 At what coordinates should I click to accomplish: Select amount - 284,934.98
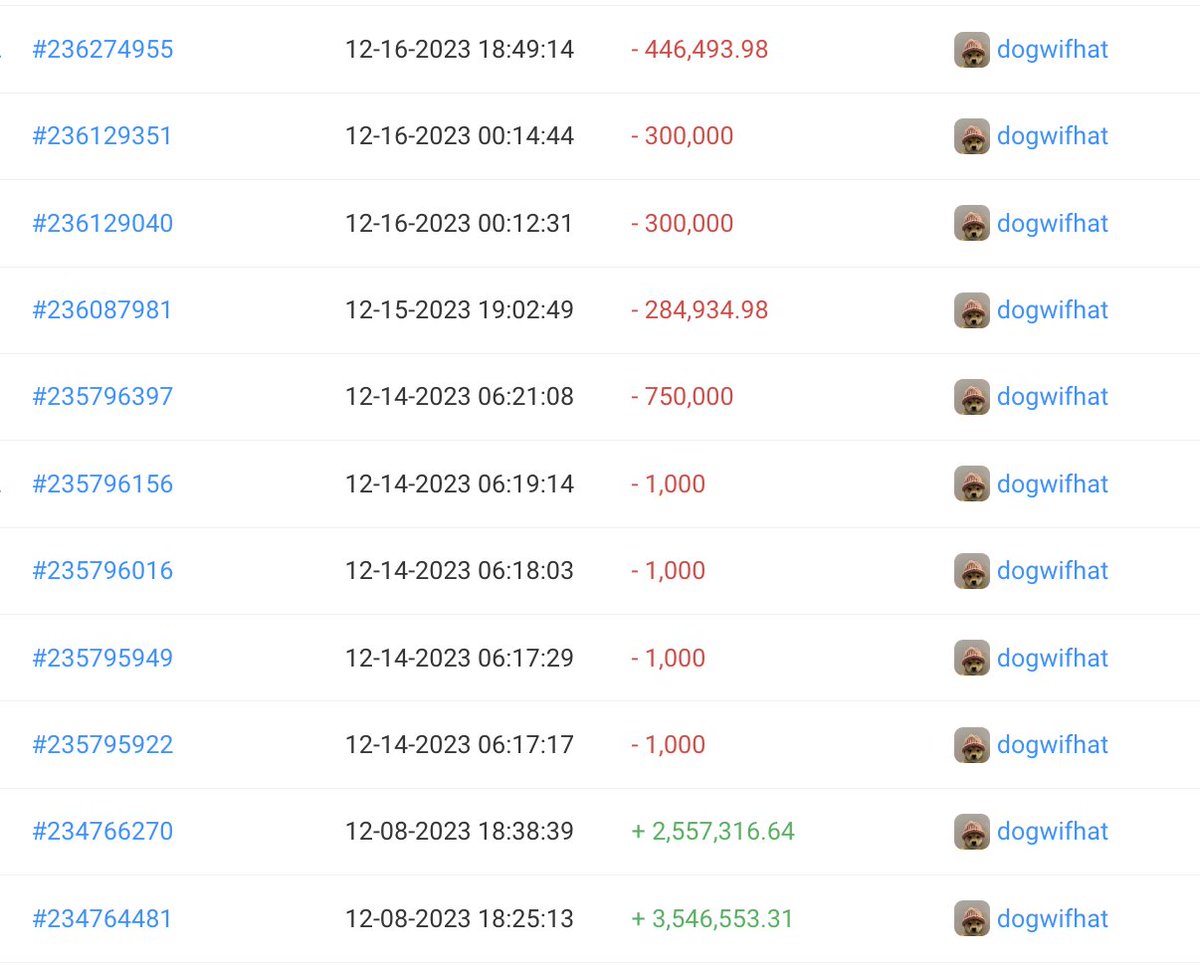click(700, 310)
